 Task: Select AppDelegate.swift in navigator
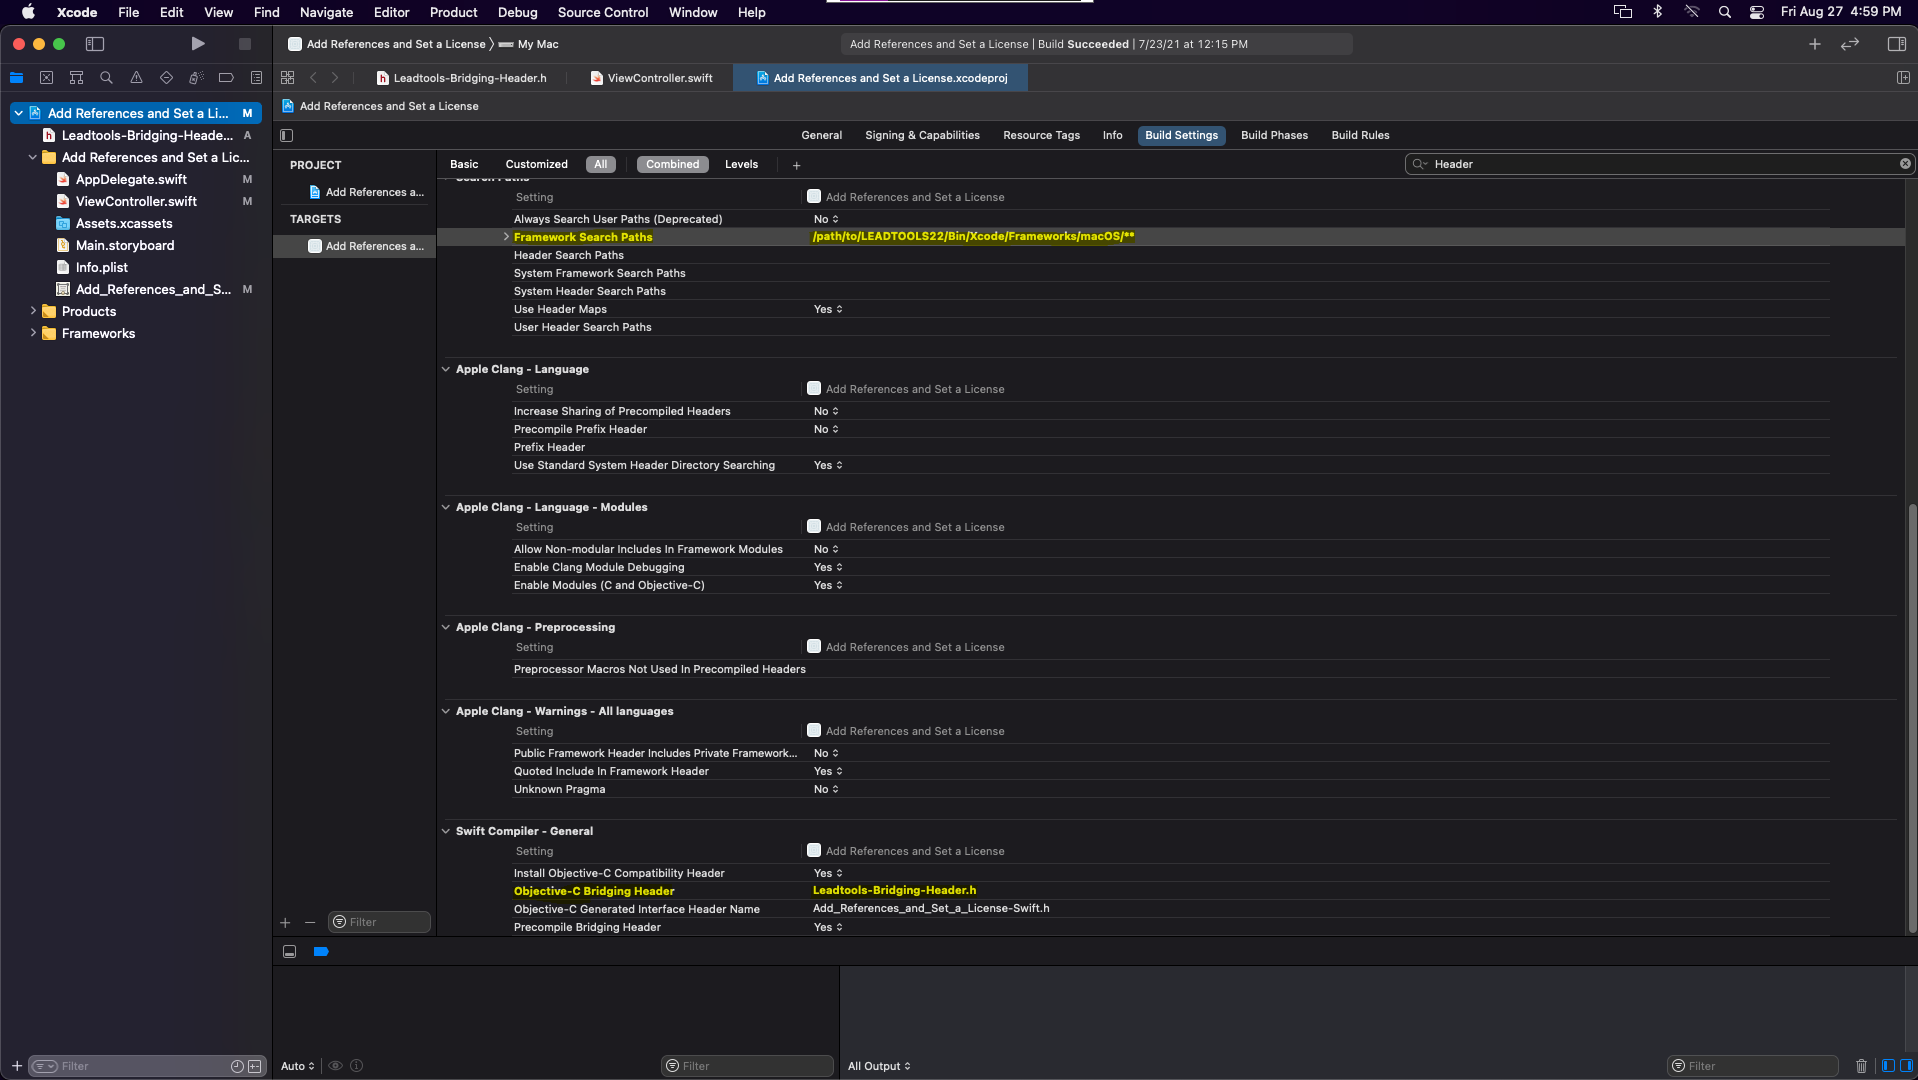tap(131, 179)
